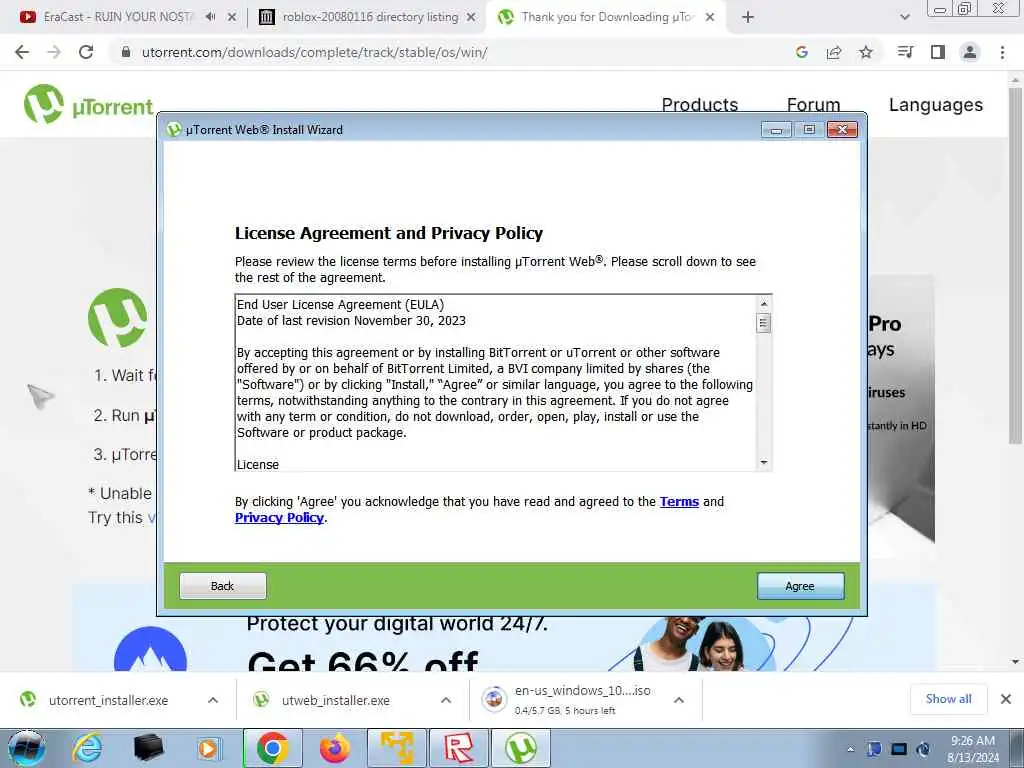Click the Back button in install wizard
Image resolution: width=1024 pixels, height=768 pixels.
coord(223,586)
